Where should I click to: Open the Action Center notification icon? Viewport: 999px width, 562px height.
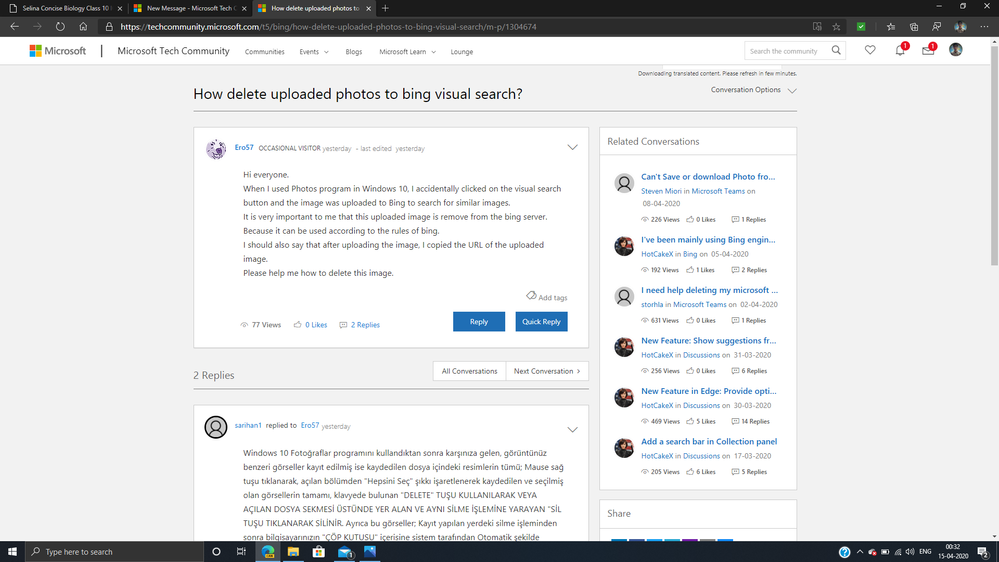coord(983,552)
